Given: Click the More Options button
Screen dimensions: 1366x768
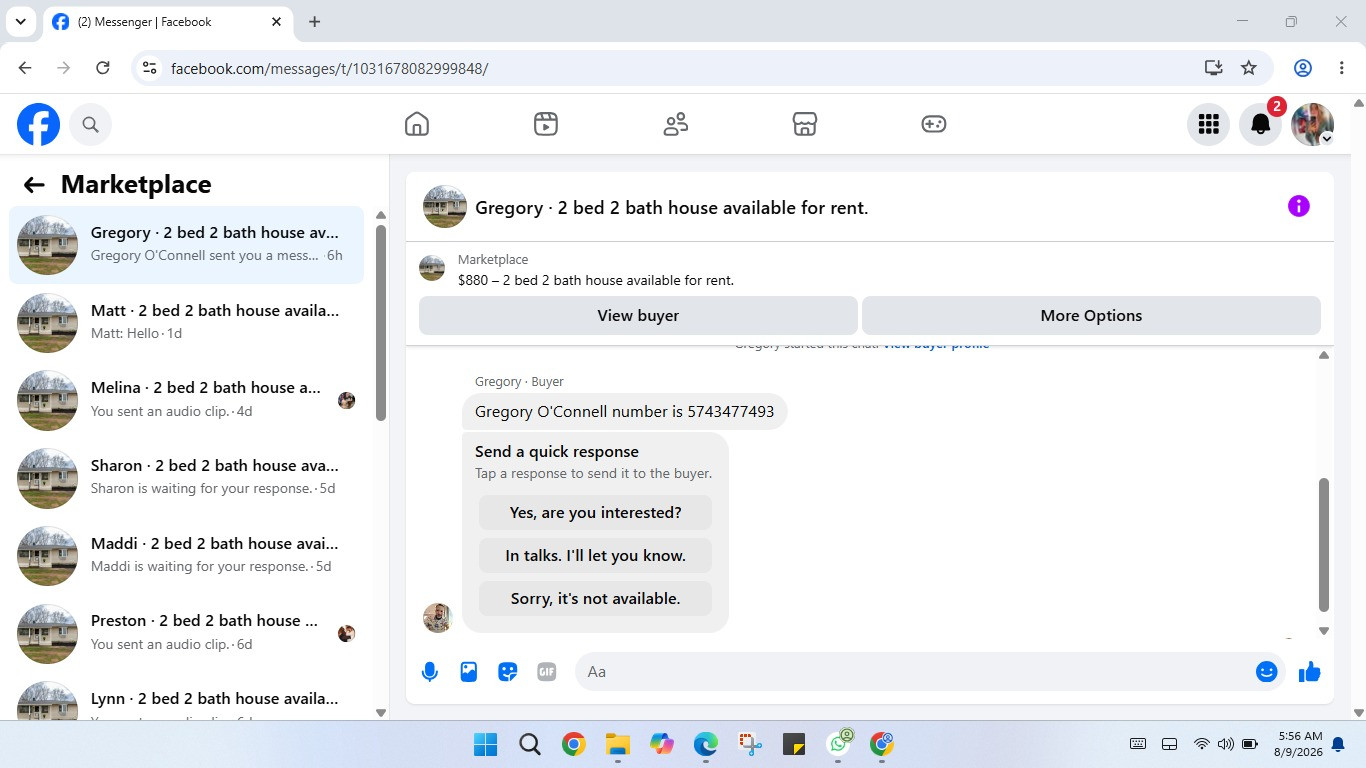Looking at the screenshot, I should point(1091,316).
